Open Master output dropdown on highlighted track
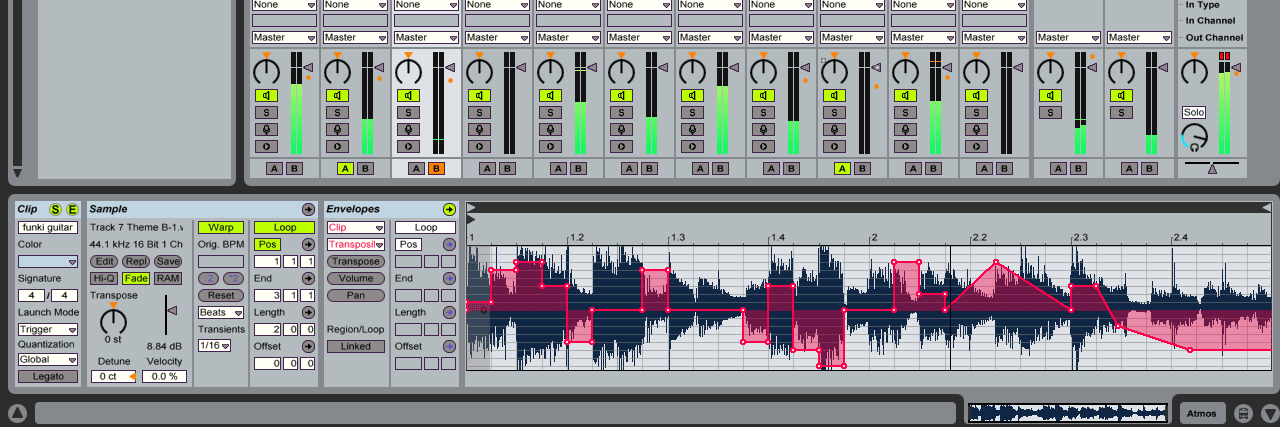1280x427 pixels. (426, 37)
